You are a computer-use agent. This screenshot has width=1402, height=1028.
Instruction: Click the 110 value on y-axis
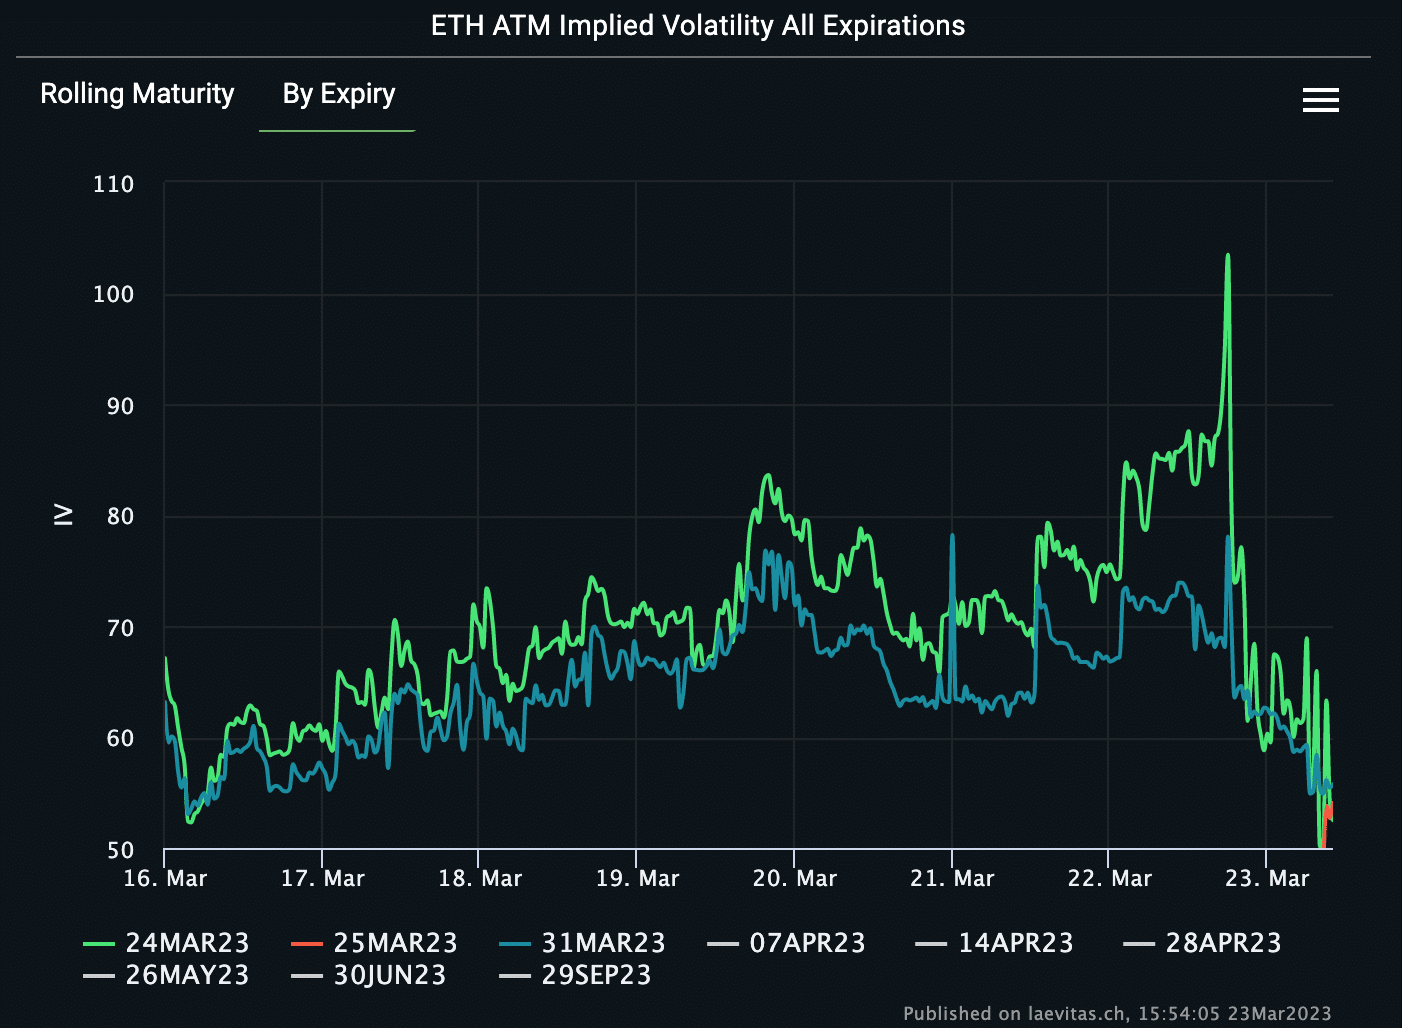click(x=115, y=184)
